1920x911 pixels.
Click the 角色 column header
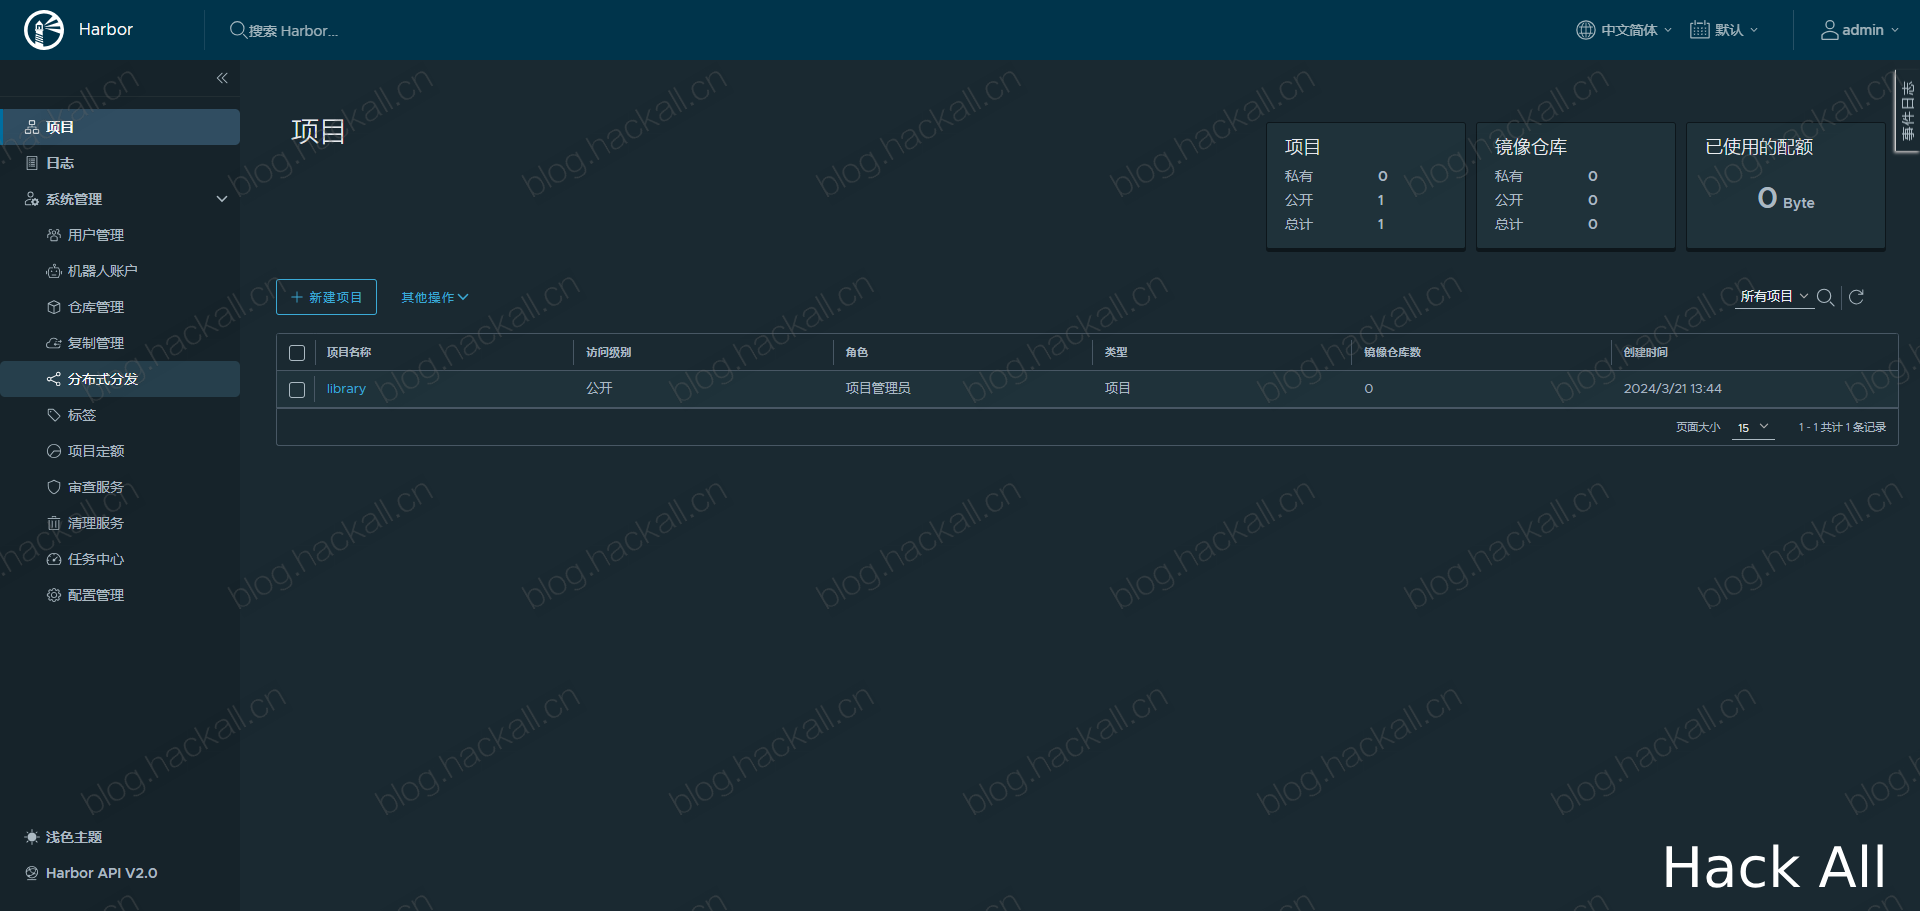(x=857, y=352)
